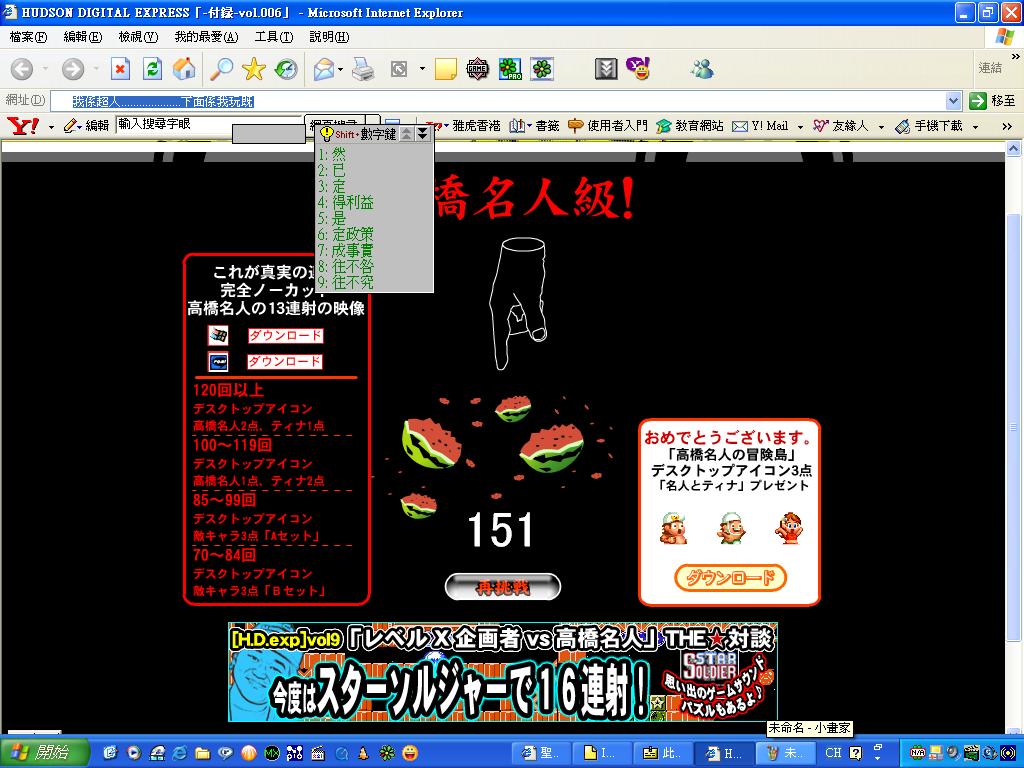Click ダウンロード link beside the Windows Media icon
1024x768 pixels.
tap(285, 336)
